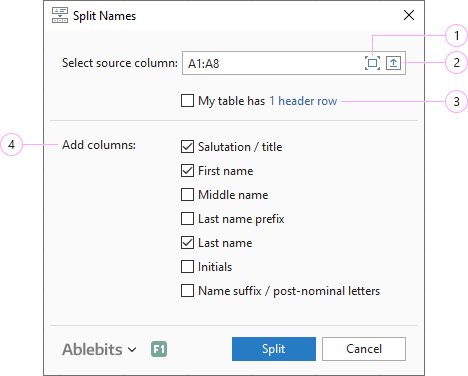The height and width of the screenshot is (376, 468).
Task: Check Middle name checkbox
Action: click(x=187, y=195)
